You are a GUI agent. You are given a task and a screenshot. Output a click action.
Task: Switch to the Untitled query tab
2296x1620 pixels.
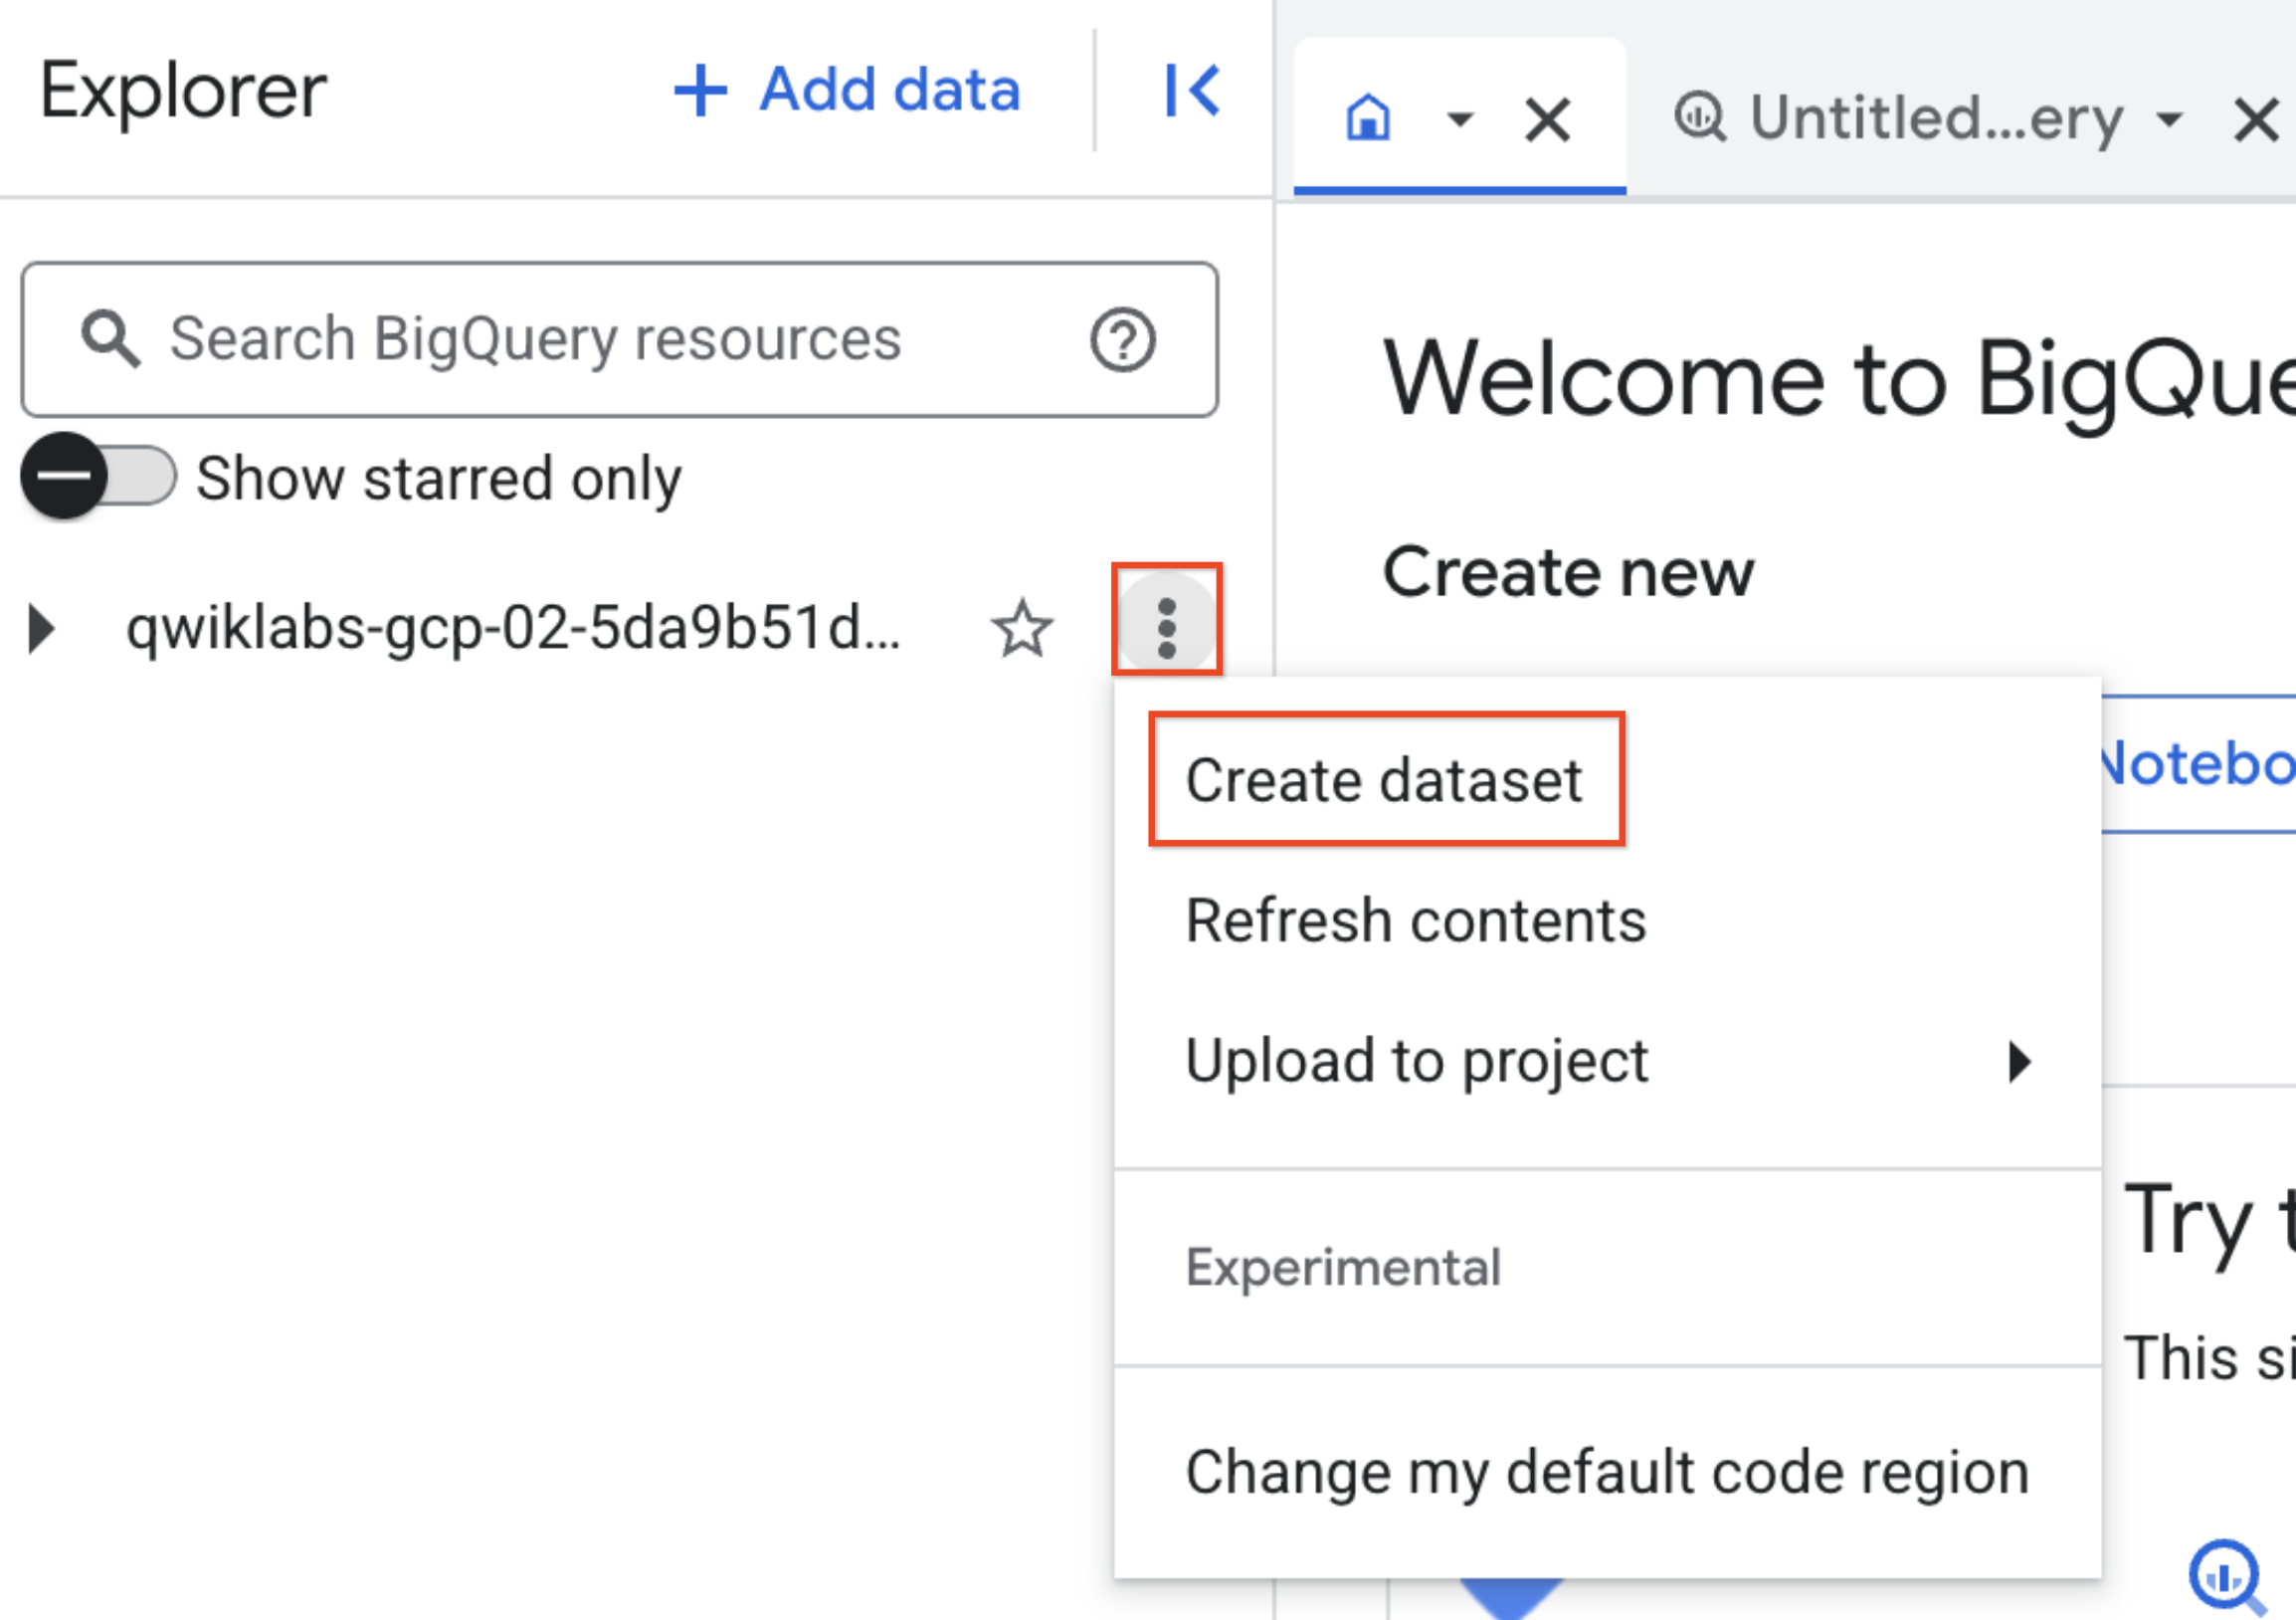(x=1936, y=118)
